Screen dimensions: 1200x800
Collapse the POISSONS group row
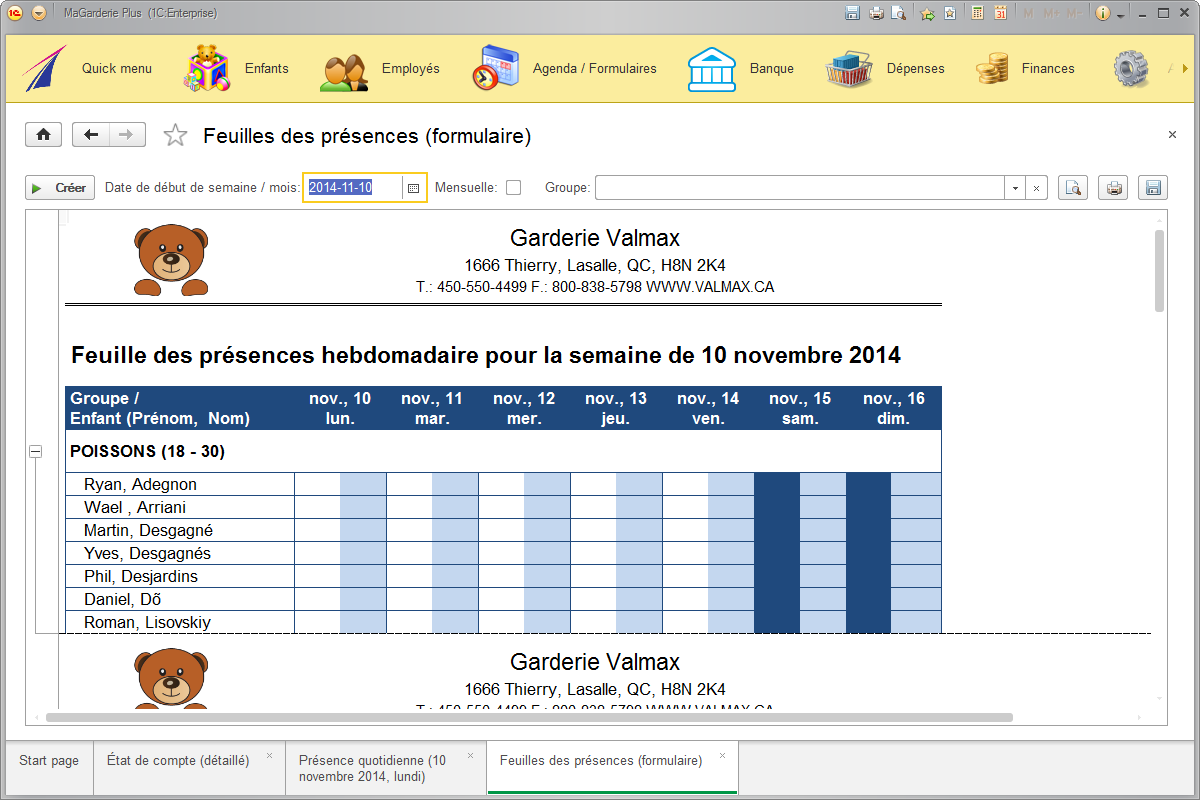(36, 451)
